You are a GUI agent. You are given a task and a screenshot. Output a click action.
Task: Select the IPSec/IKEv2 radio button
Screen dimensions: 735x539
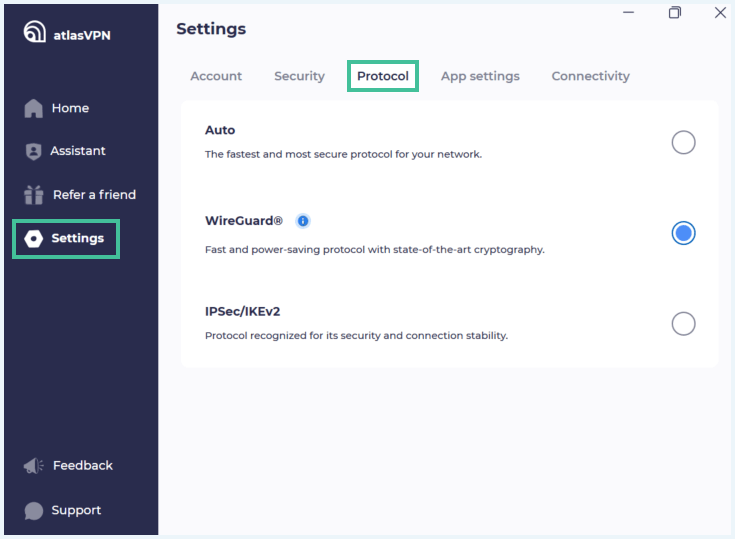(683, 323)
